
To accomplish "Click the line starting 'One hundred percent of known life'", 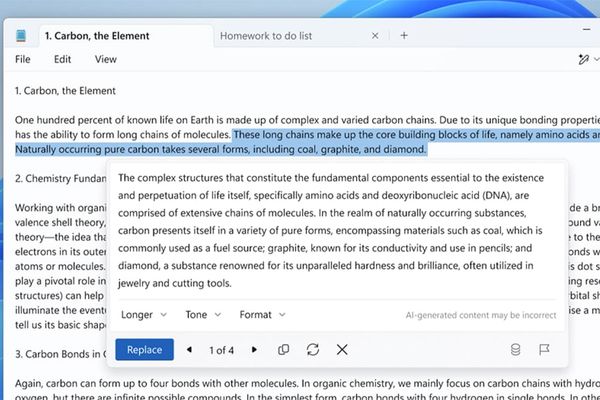I will coord(307,120).
